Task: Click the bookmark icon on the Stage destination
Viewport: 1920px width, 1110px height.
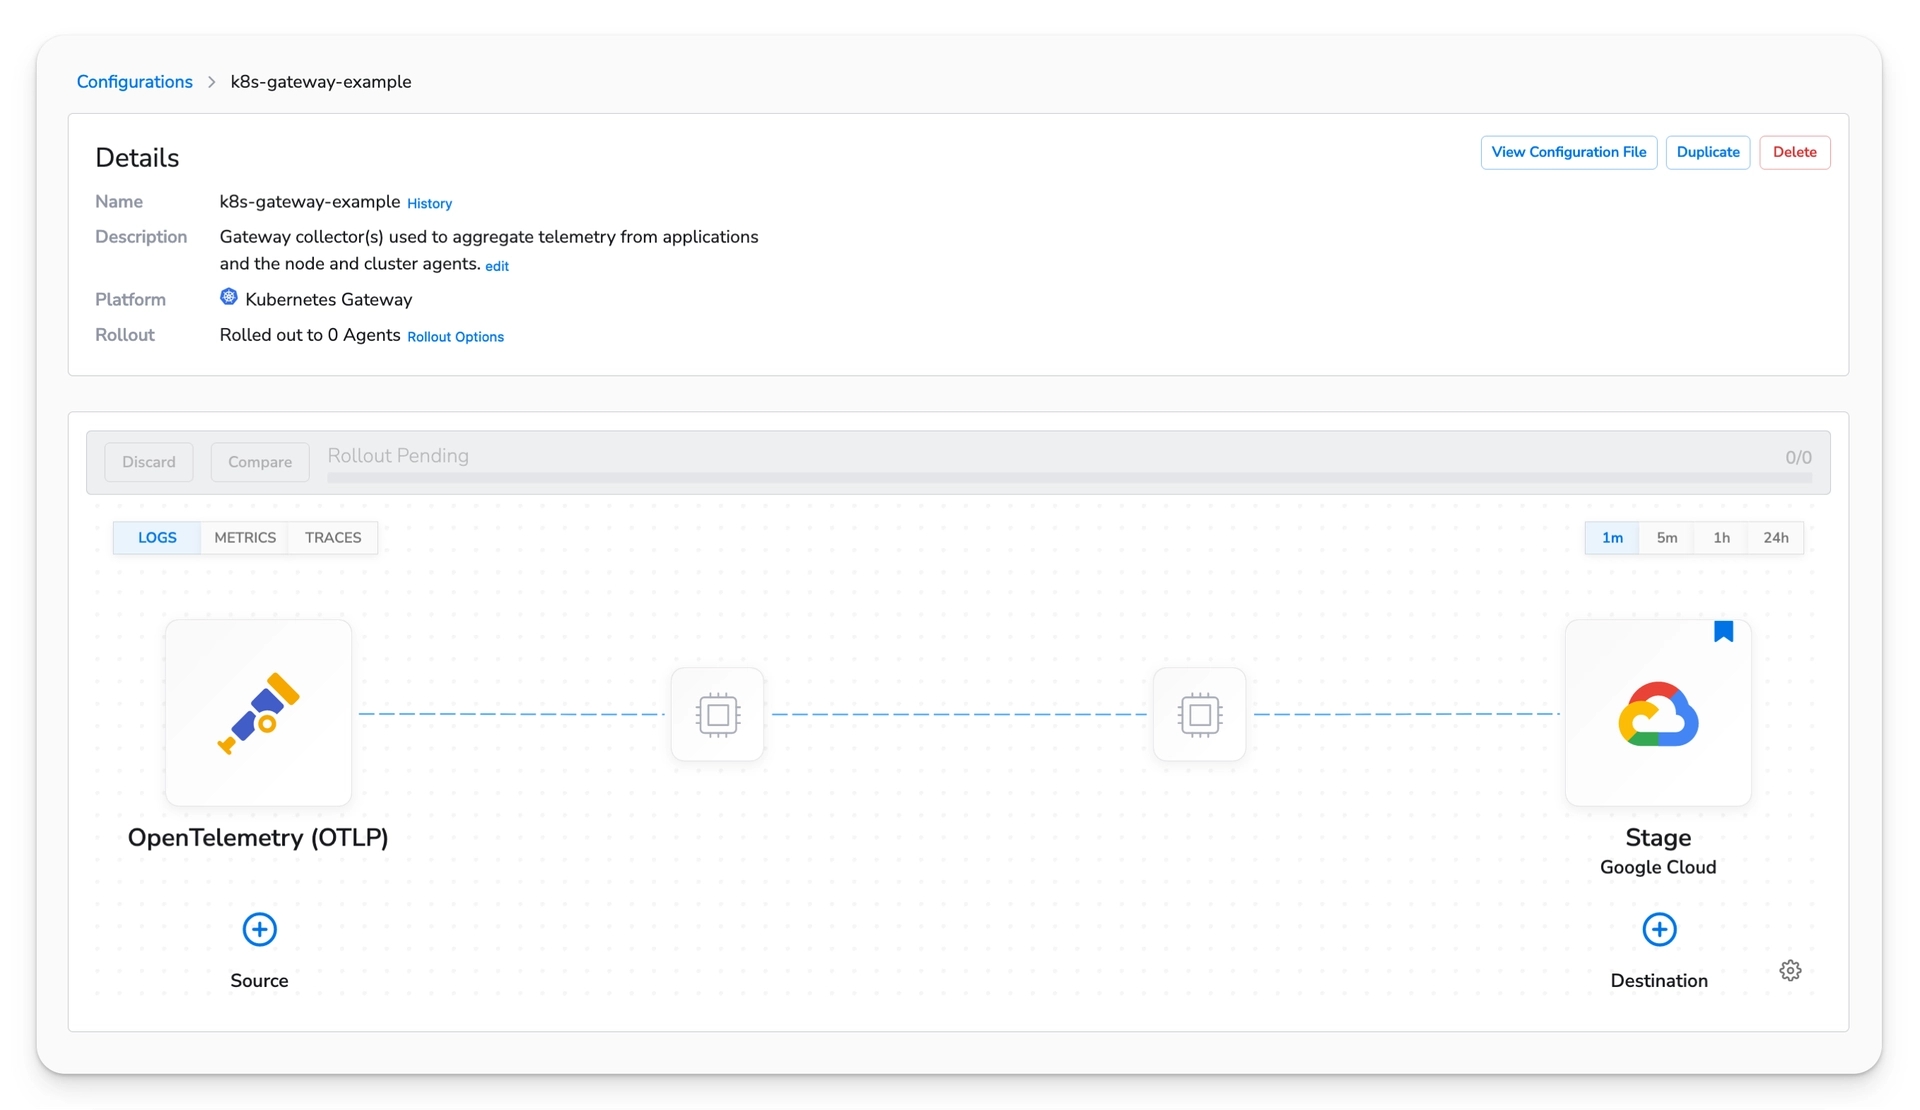Action: pyautogui.click(x=1723, y=631)
